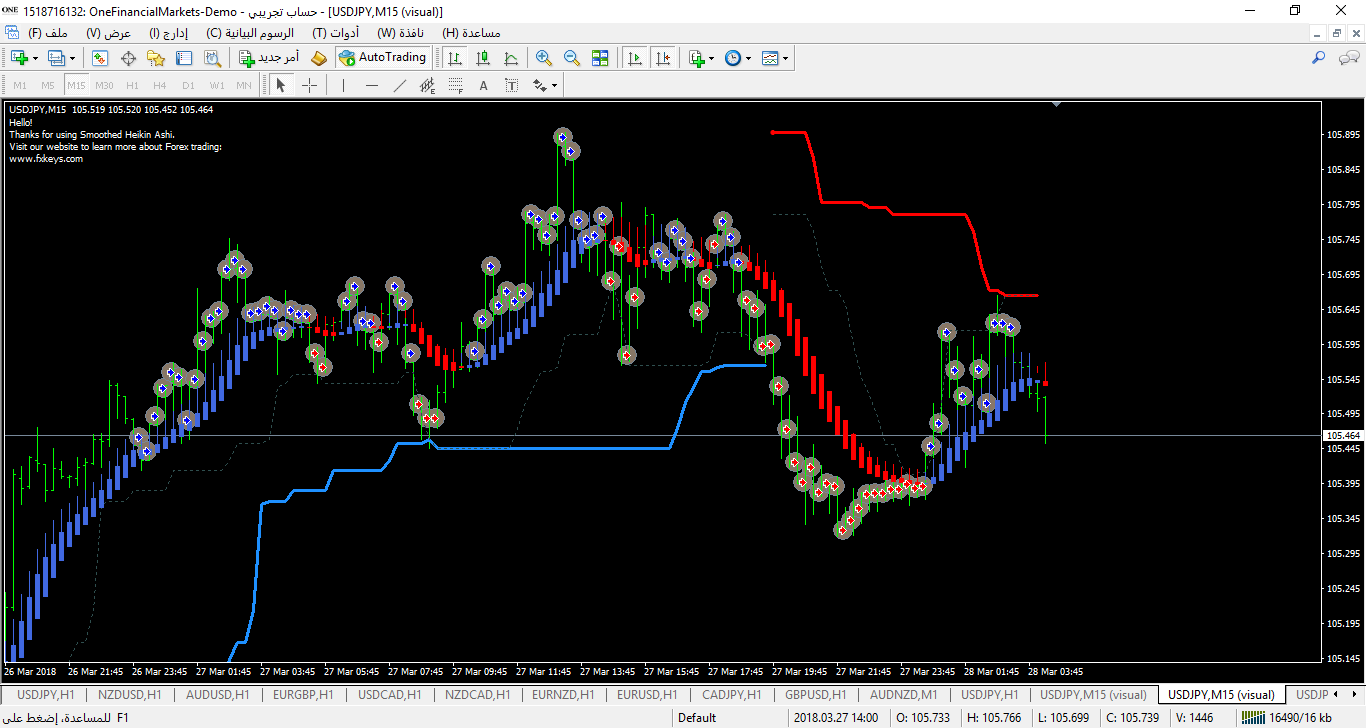1366x728 pixels.
Task: Toggle the AutoTrading button
Action: [382, 58]
